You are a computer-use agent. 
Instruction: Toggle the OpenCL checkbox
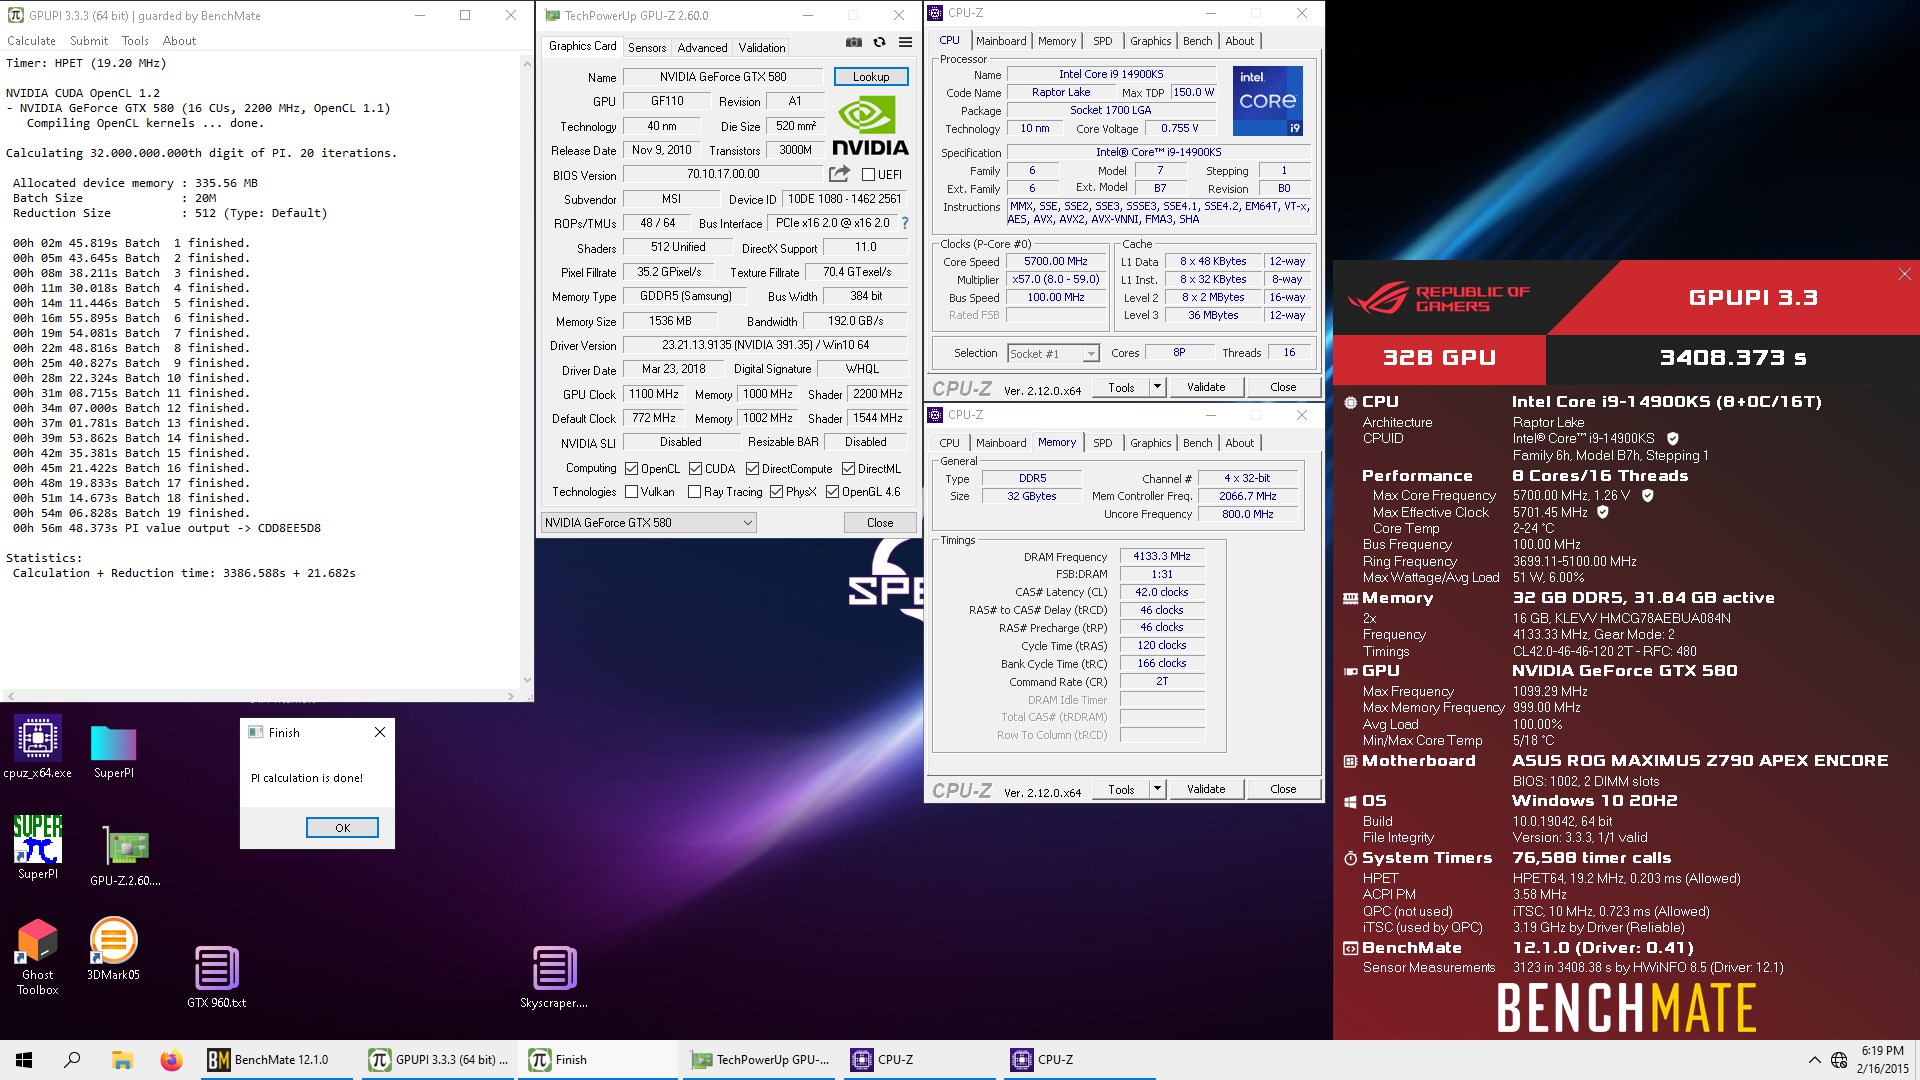pos(631,469)
